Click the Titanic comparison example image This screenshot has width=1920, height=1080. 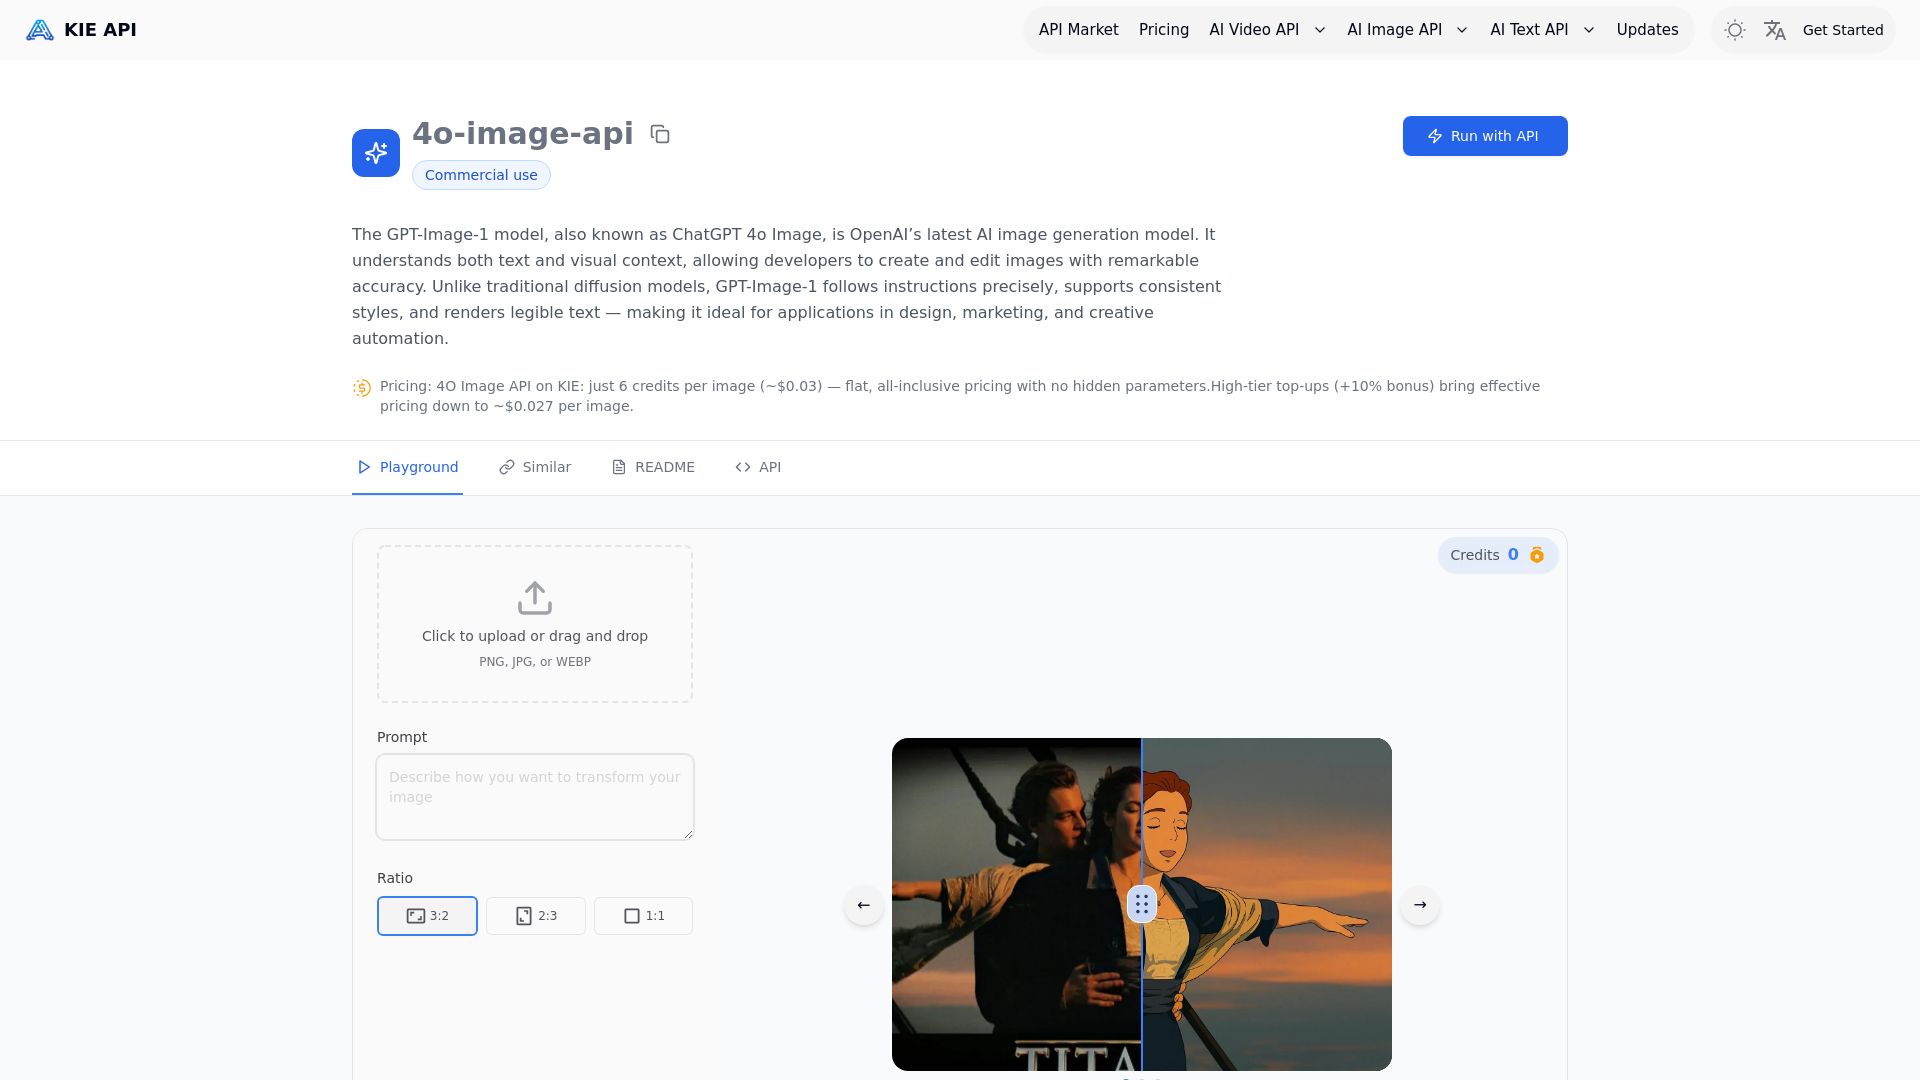coord(1142,904)
